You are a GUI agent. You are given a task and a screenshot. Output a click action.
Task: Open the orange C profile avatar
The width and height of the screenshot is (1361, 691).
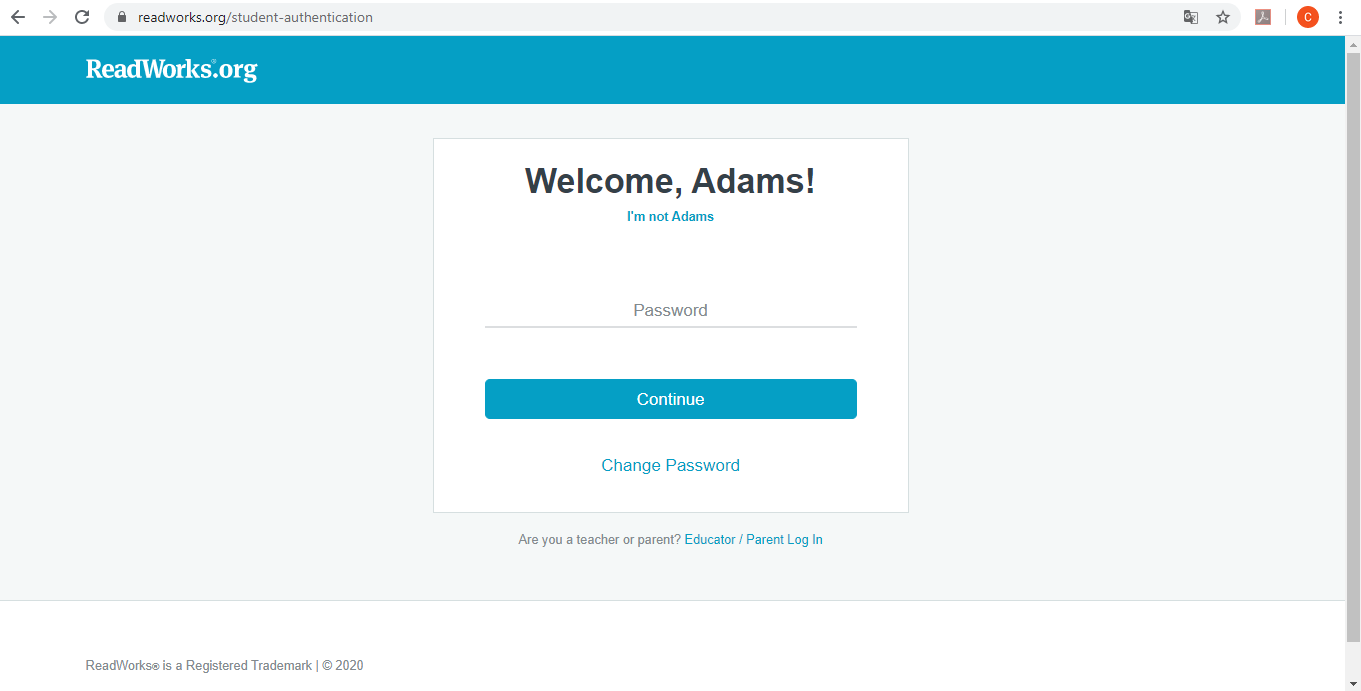coord(1308,17)
